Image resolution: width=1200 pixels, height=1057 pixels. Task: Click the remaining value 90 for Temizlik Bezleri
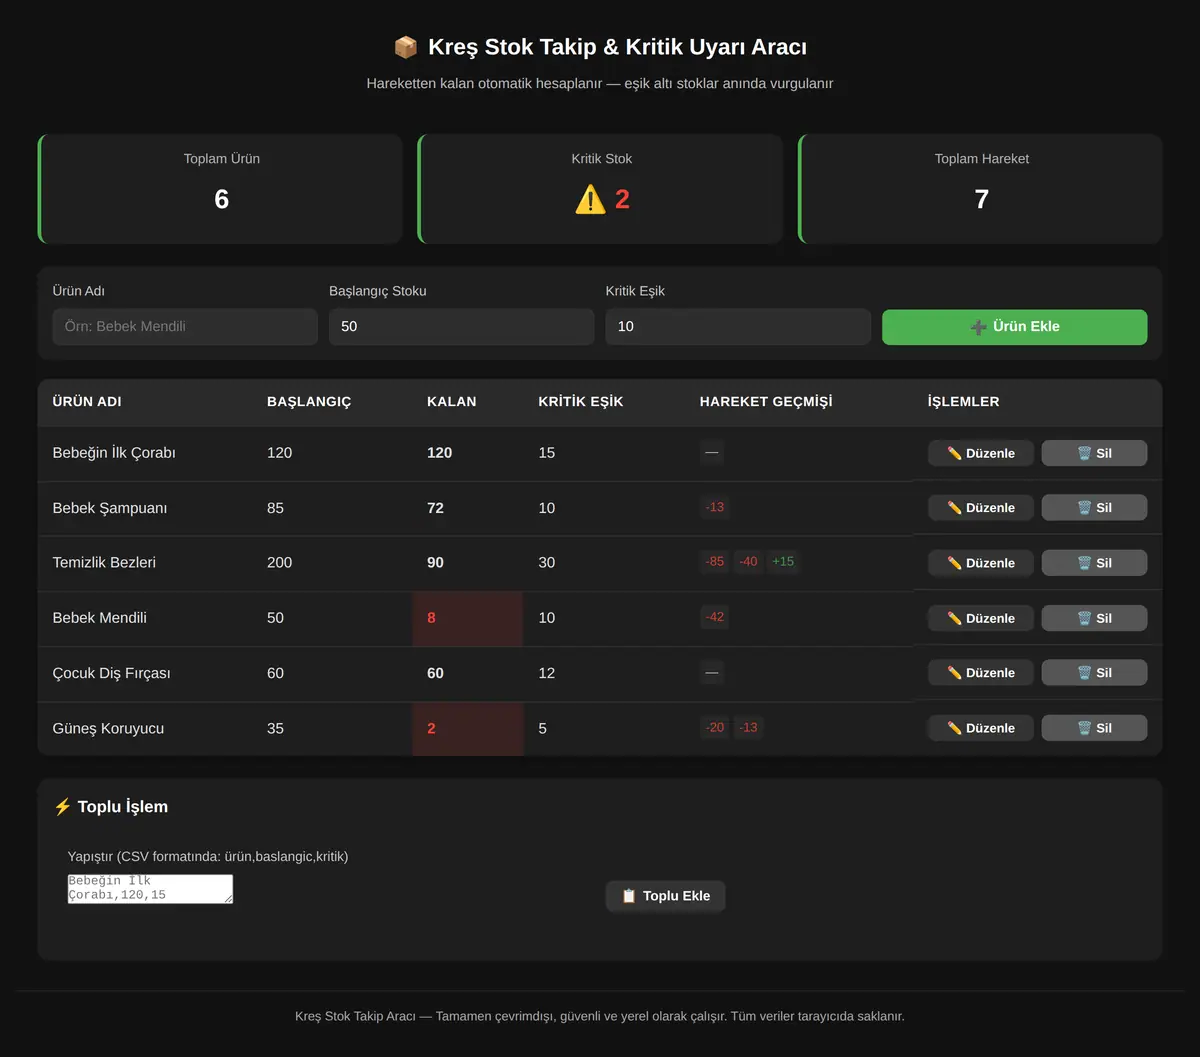click(x=435, y=563)
